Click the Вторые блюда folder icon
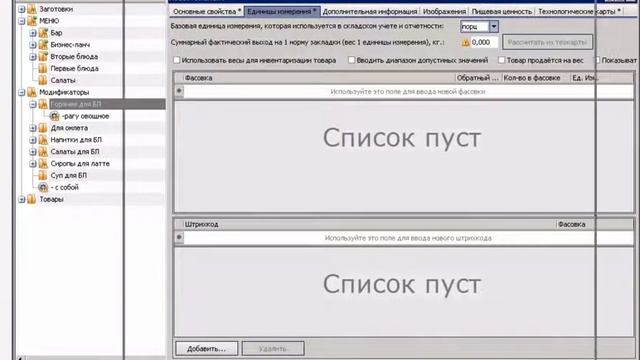 [43, 56]
